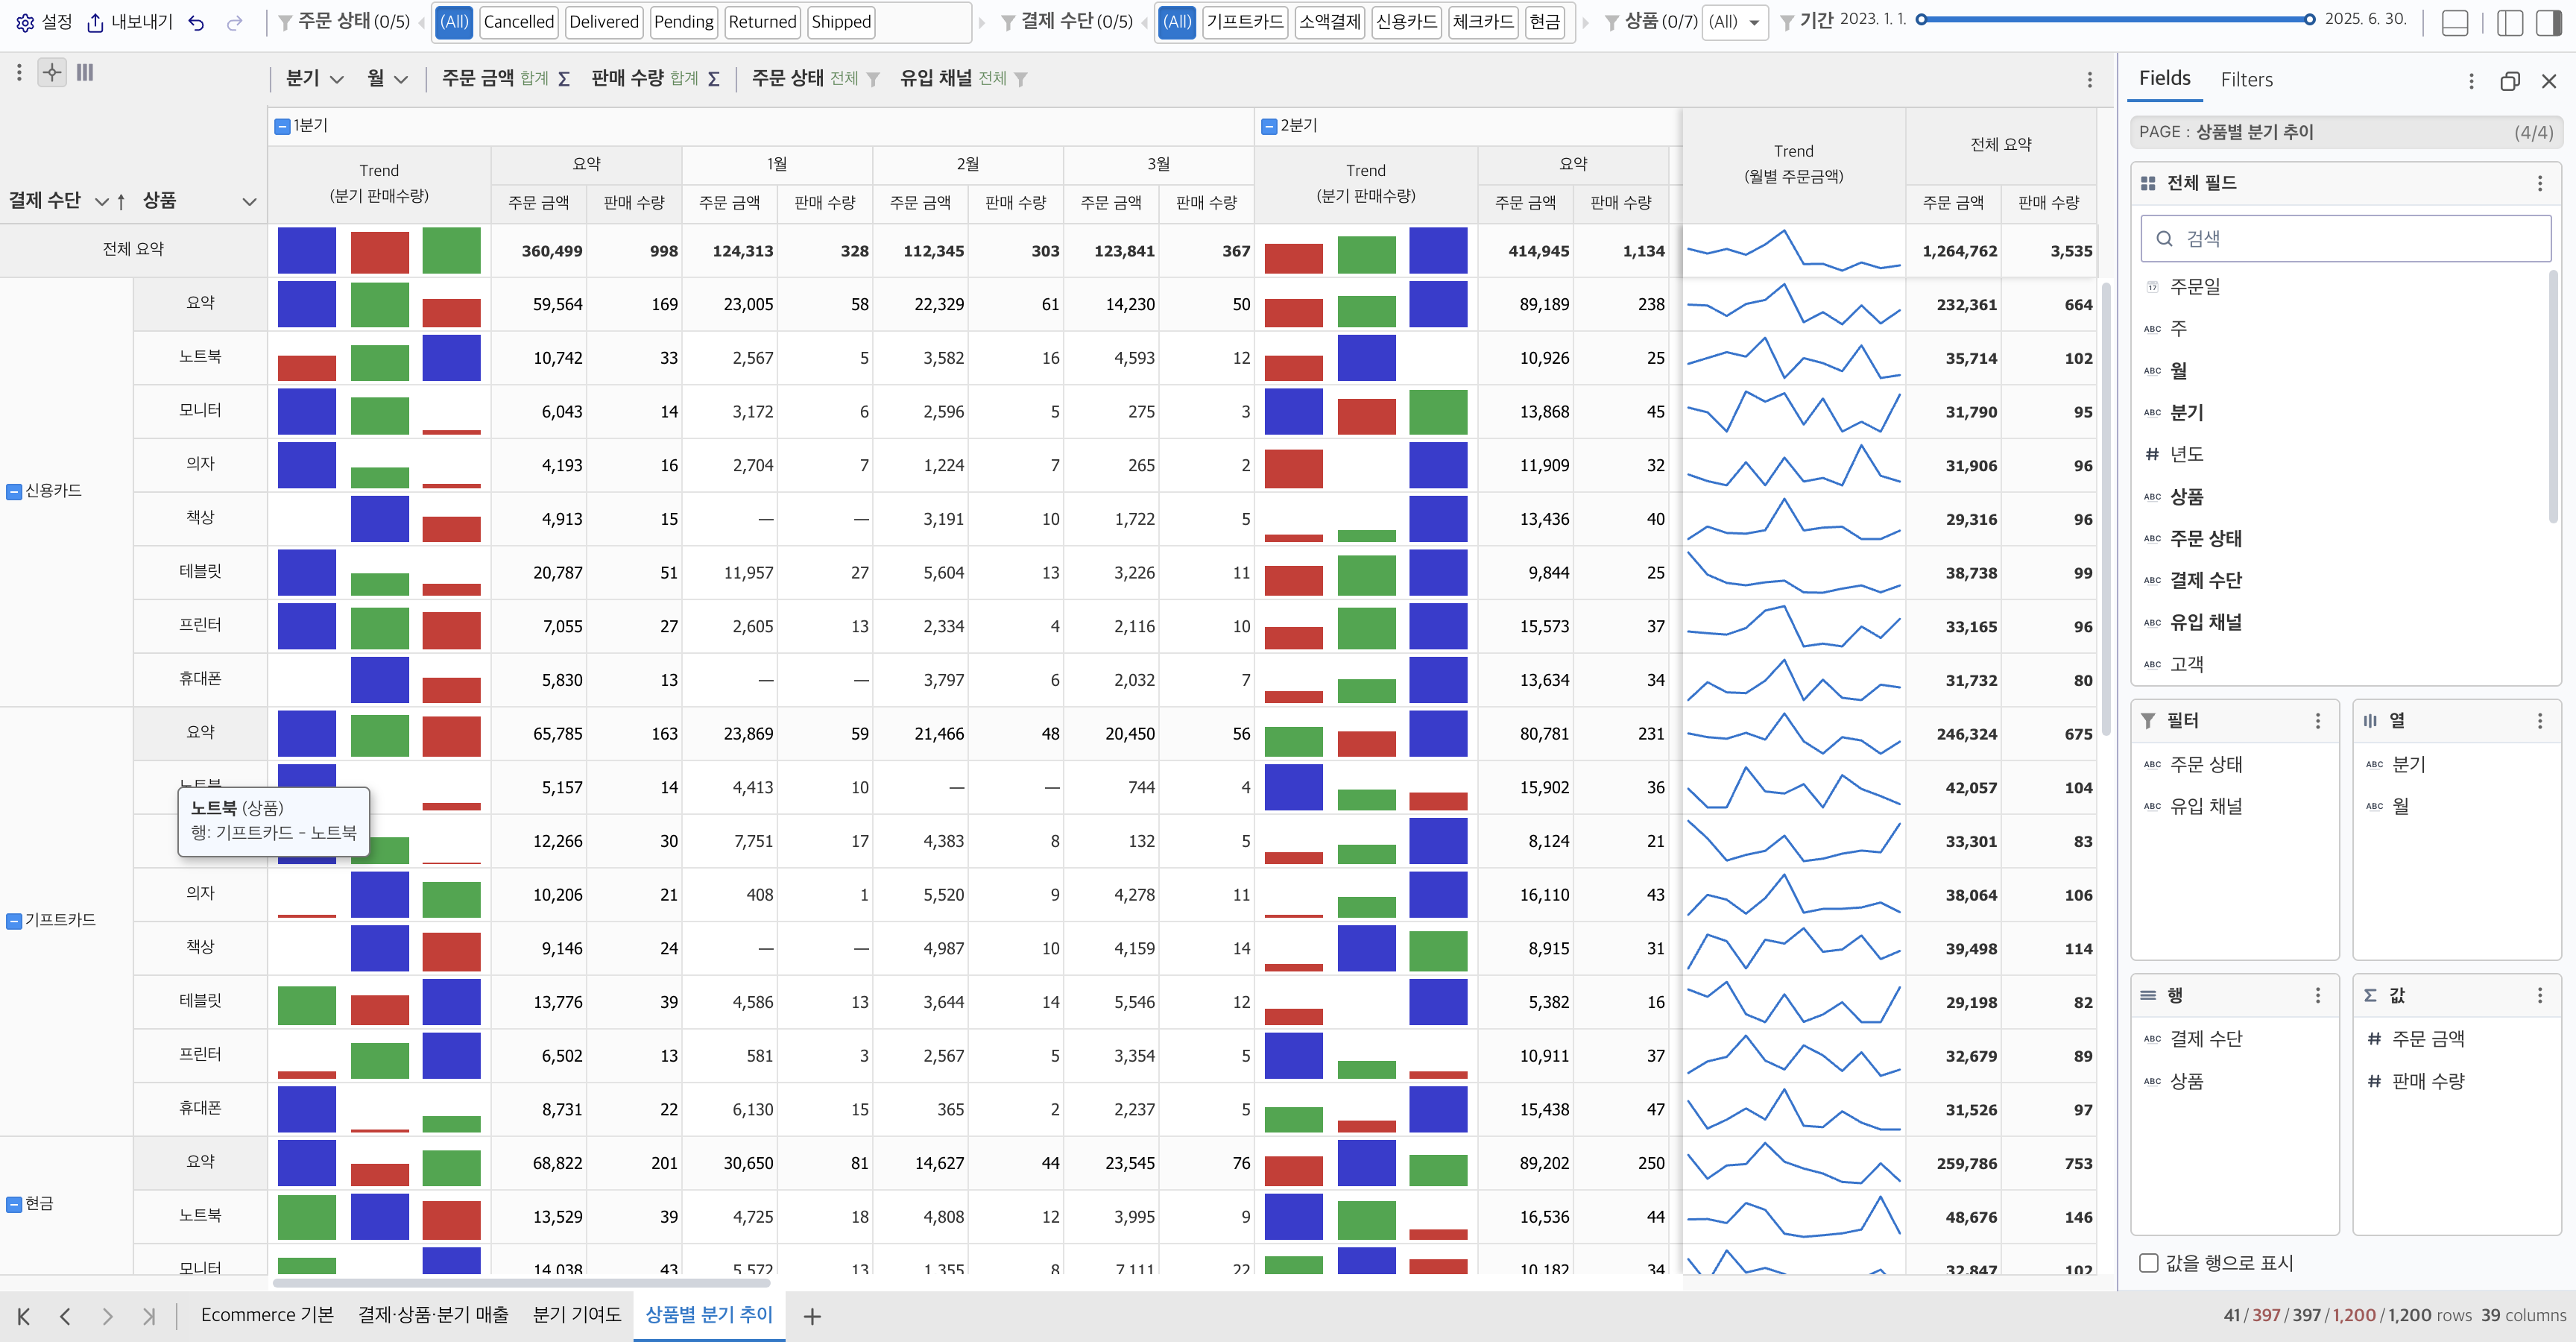The height and width of the screenshot is (1342, 2576).
Task: Click the 유입 채널 field in list
Action: point(2205,622)
